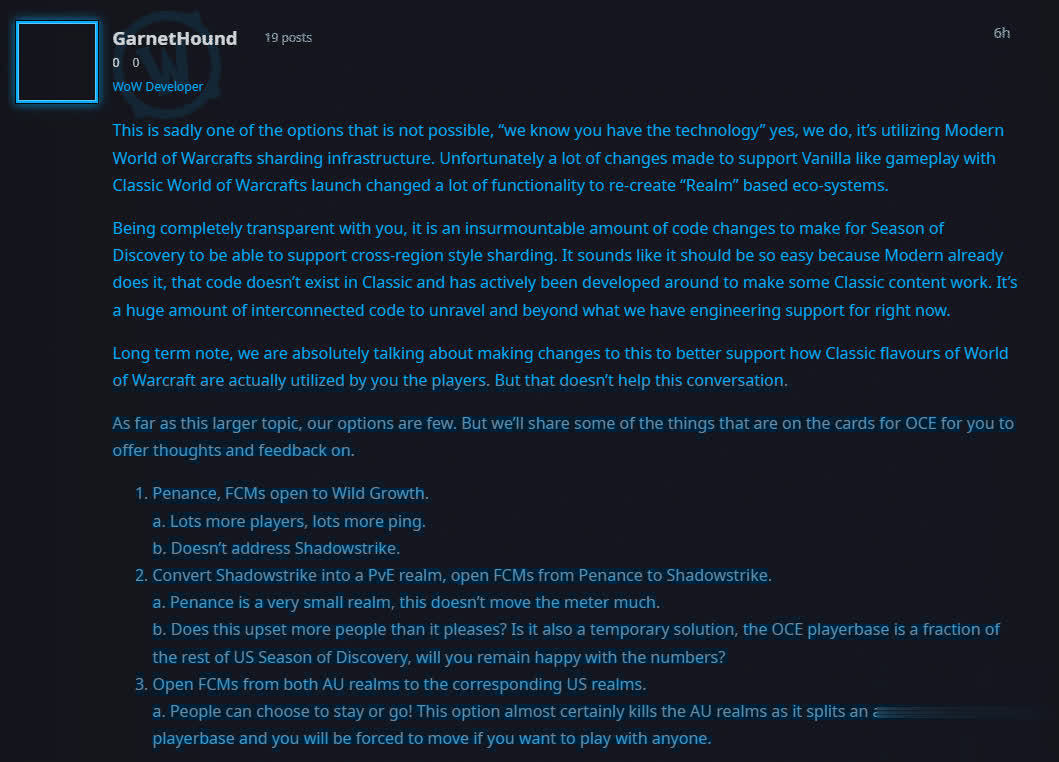Click sub-item "Penance is a very small realm"
The image size is (1059, 762).
407,603
